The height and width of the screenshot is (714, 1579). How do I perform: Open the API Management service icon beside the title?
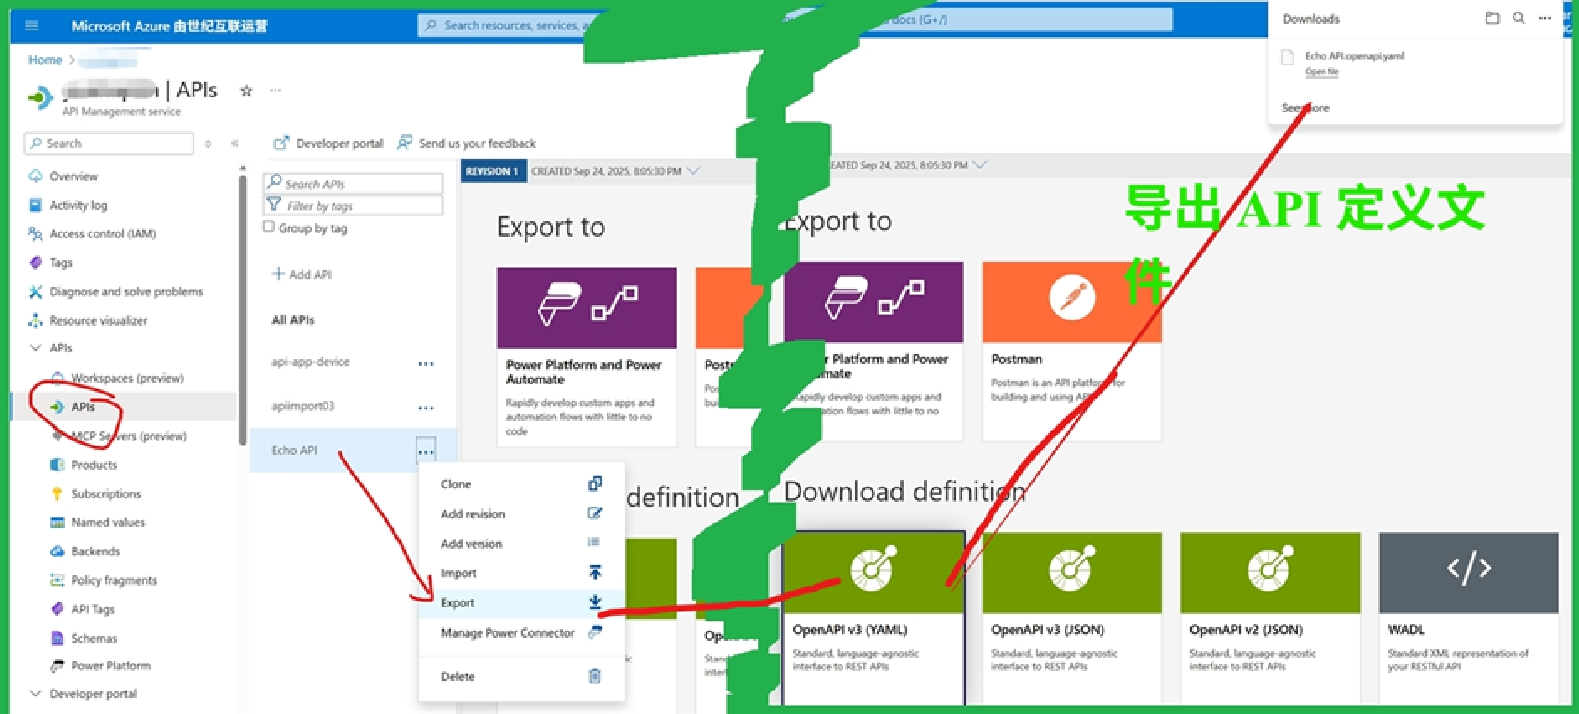coord(40,97)
